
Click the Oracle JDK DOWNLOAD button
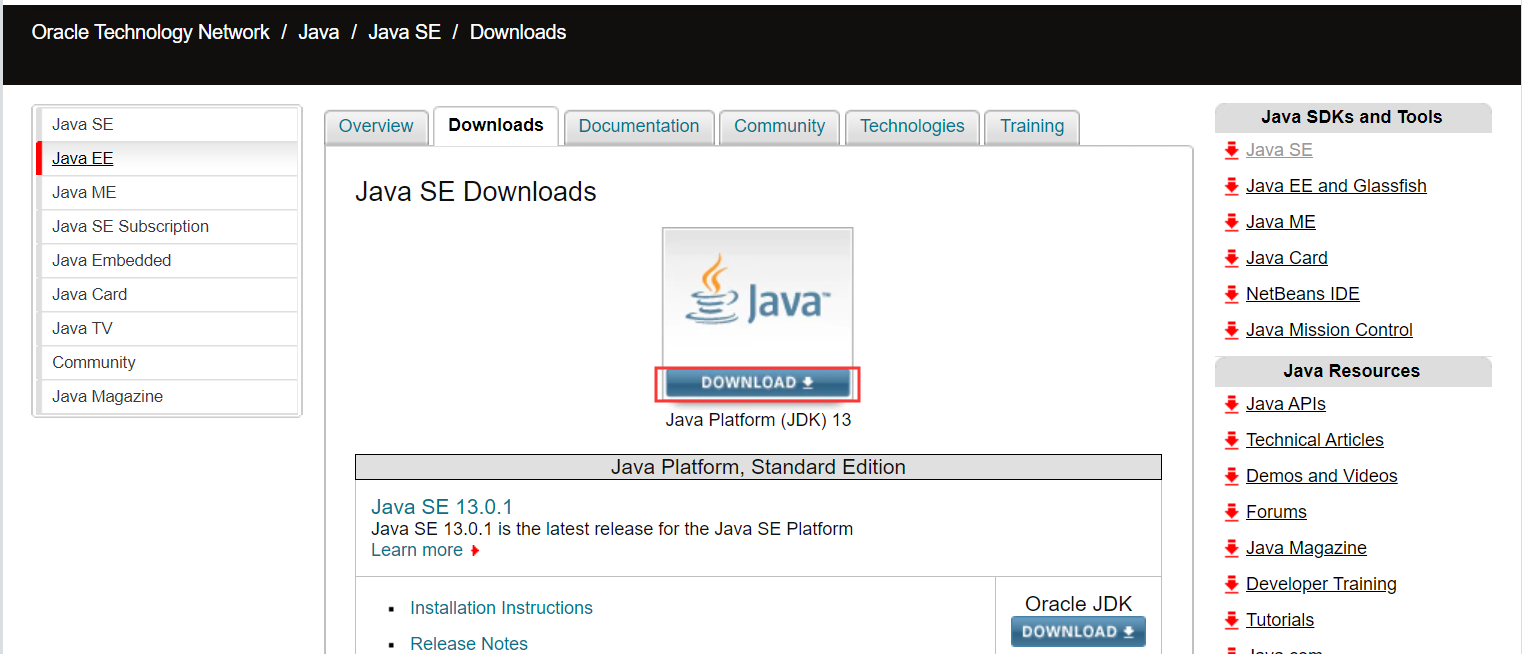coord(1078,632)
